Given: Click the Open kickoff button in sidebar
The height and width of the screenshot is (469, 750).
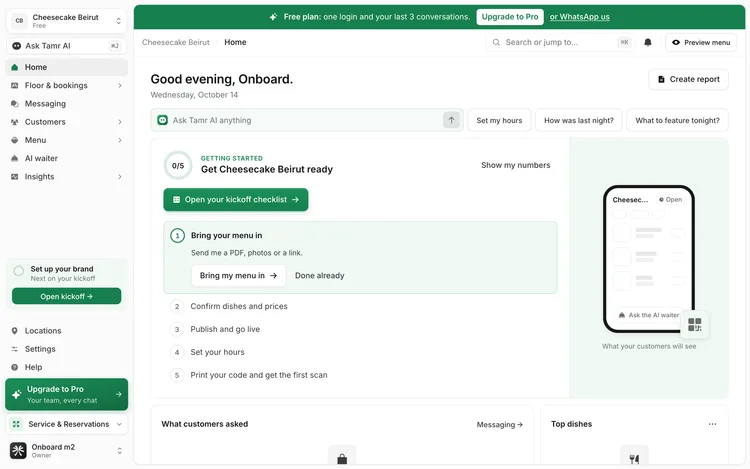Looking at the screenshot, I should pos(66,296).
